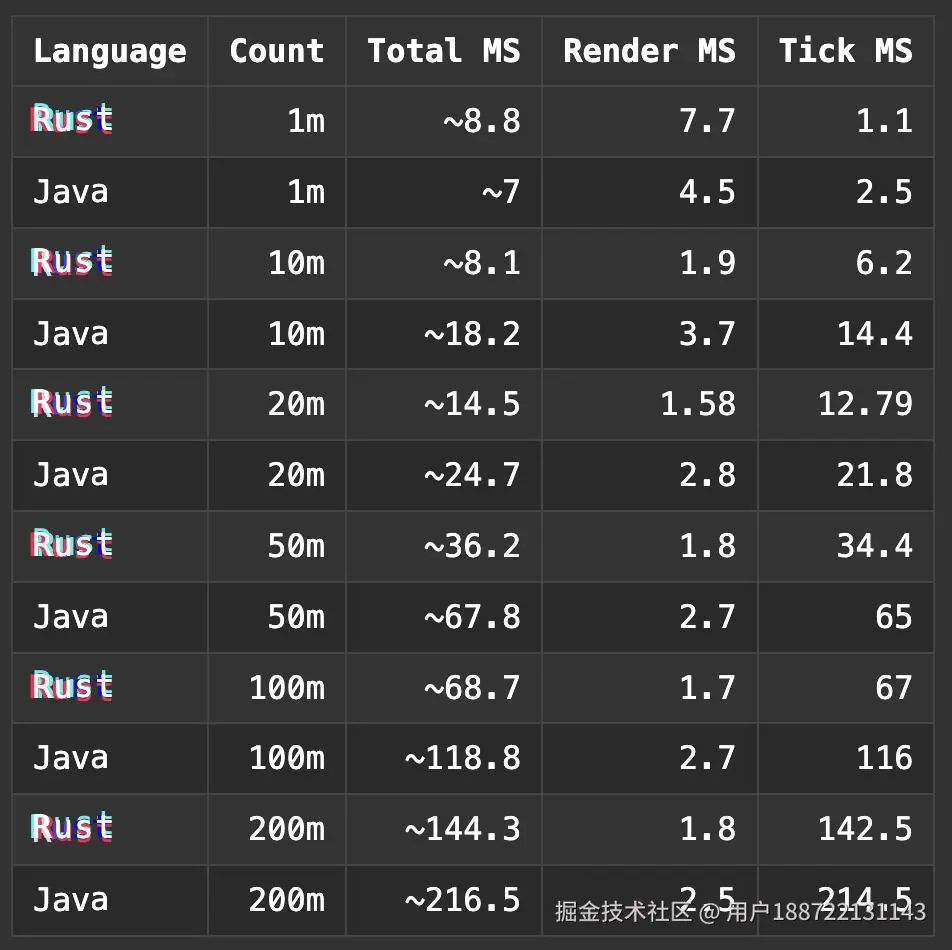Click the Tick MS value 1.1
952x950 pixels.
coord(885,121)
